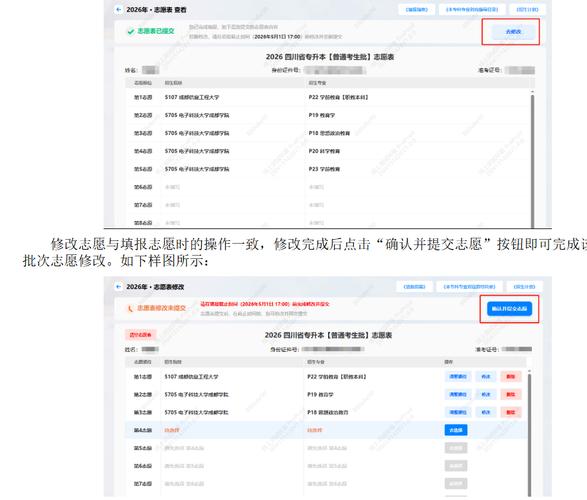Click the red 清空志愿表 tag button
The image size is (587, 500).
click(x=140, y=335)
